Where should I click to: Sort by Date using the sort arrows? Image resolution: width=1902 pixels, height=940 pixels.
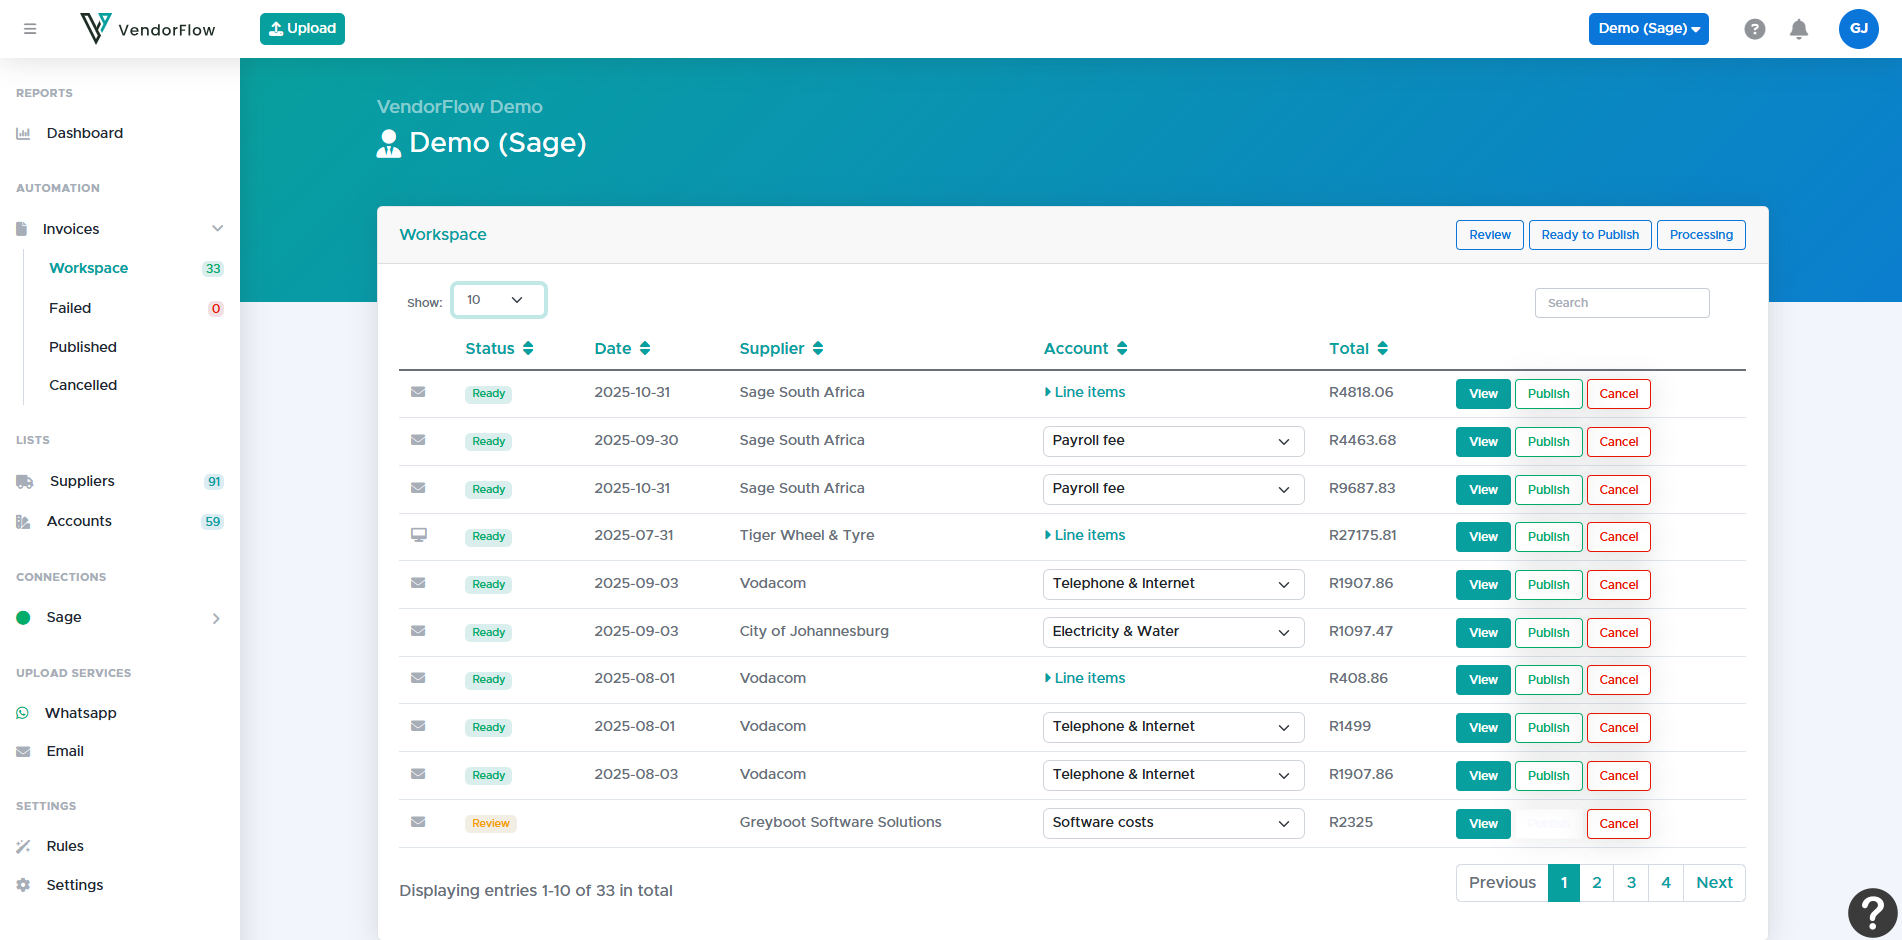pyautogui.click(x=645, y=348)
